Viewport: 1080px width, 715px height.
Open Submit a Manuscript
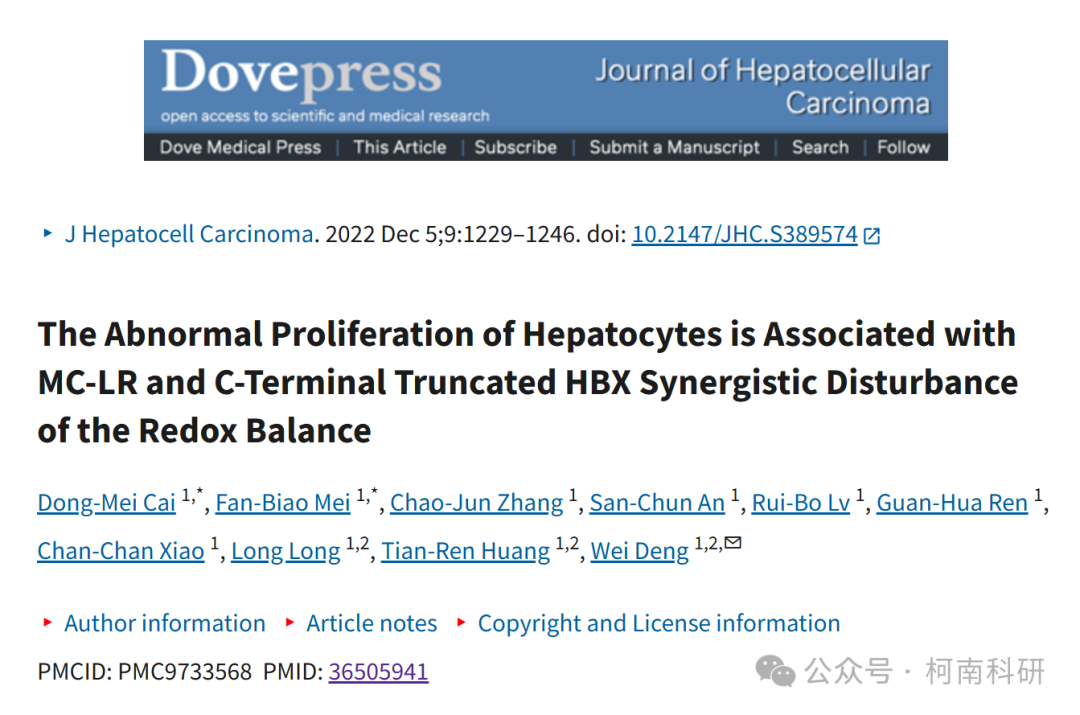674,147
